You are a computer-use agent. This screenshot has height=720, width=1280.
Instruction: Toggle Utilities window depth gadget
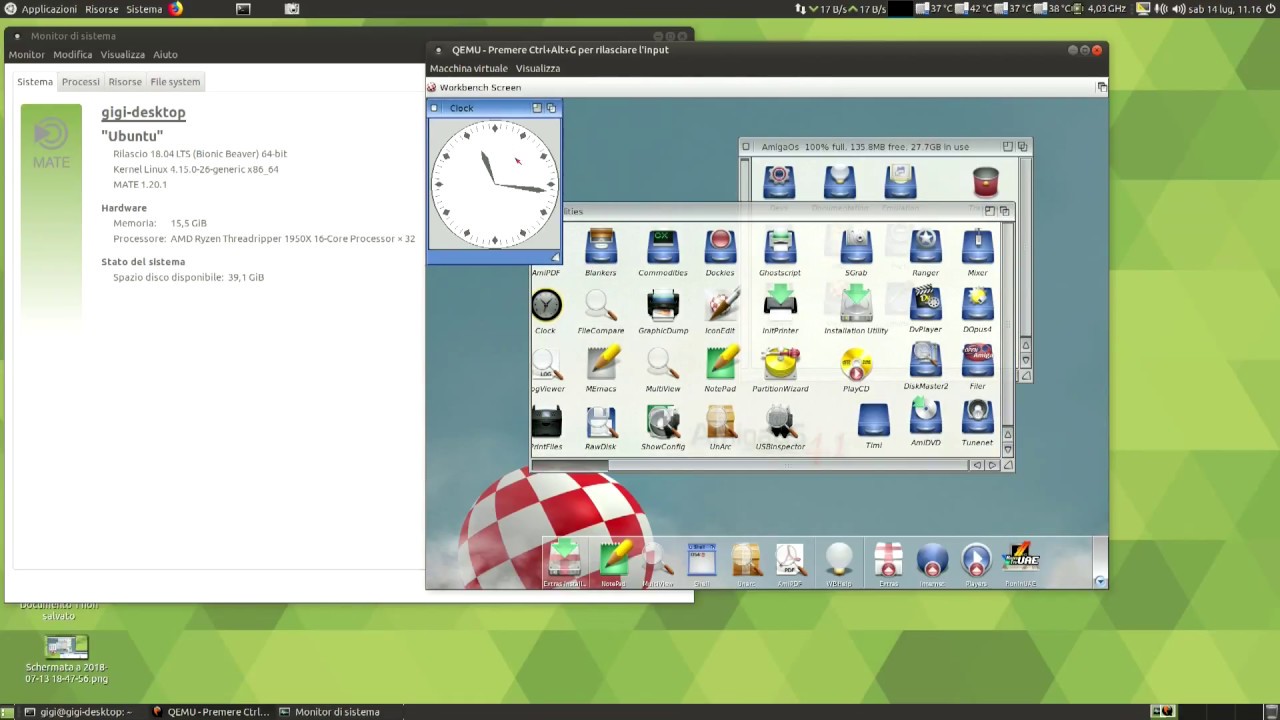(1005, 210)
